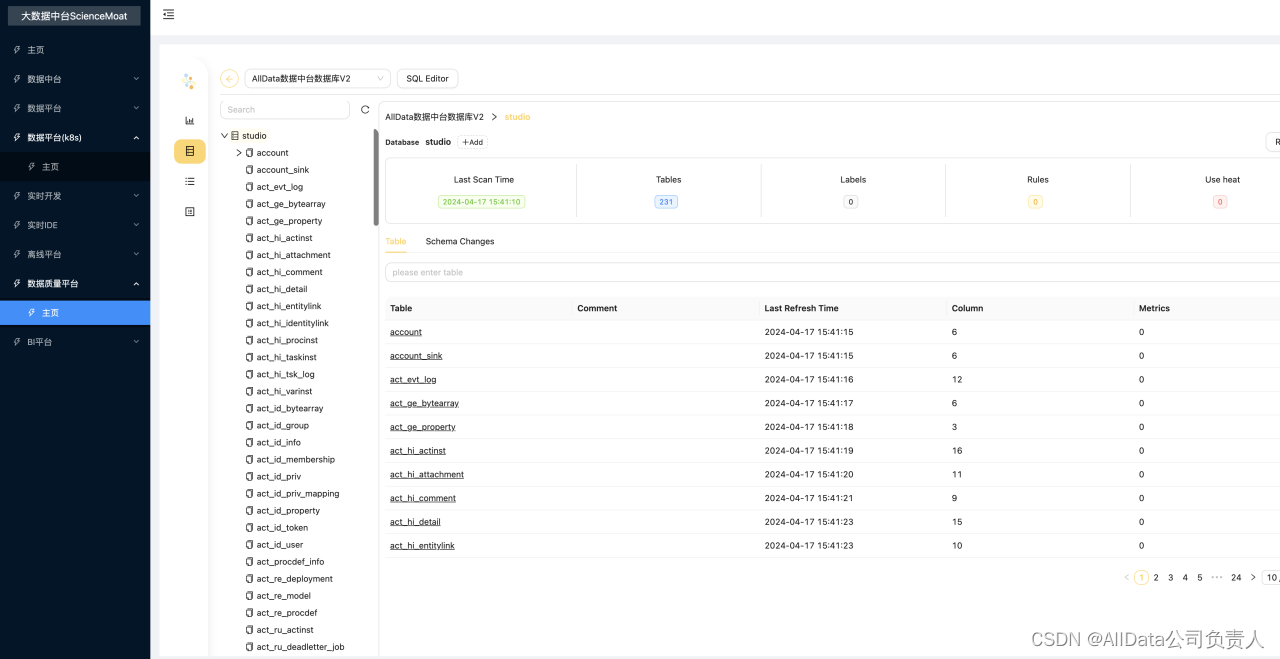Screen dimensions: 1280x659
Task: Focus the 'please enter table' filter field
Action: coord(832,272)
